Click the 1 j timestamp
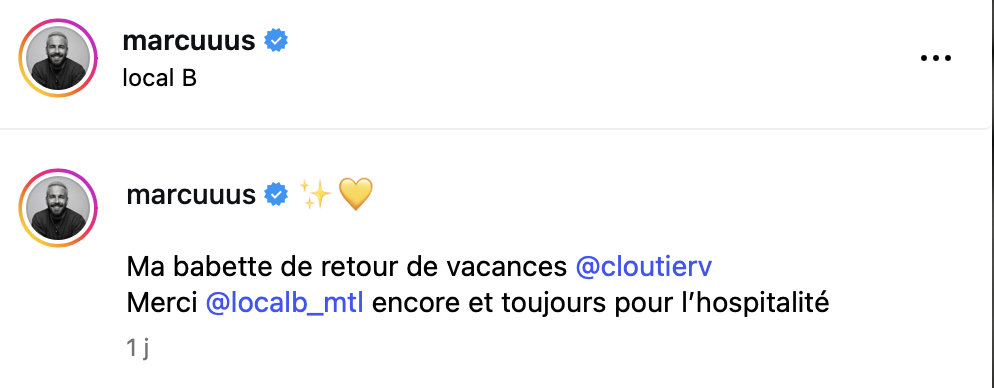994x388 pixels. coord(138,348)
